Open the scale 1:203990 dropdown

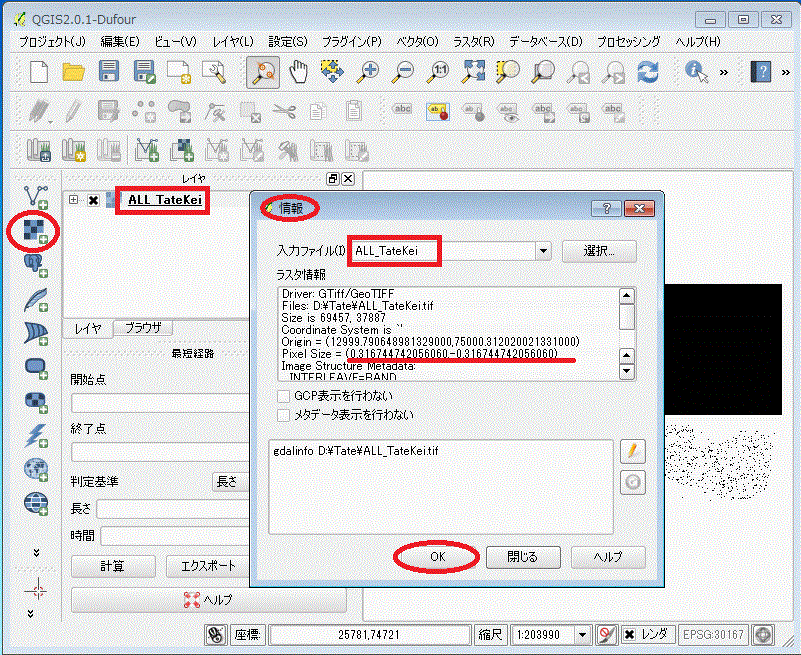tap(582, 634)
